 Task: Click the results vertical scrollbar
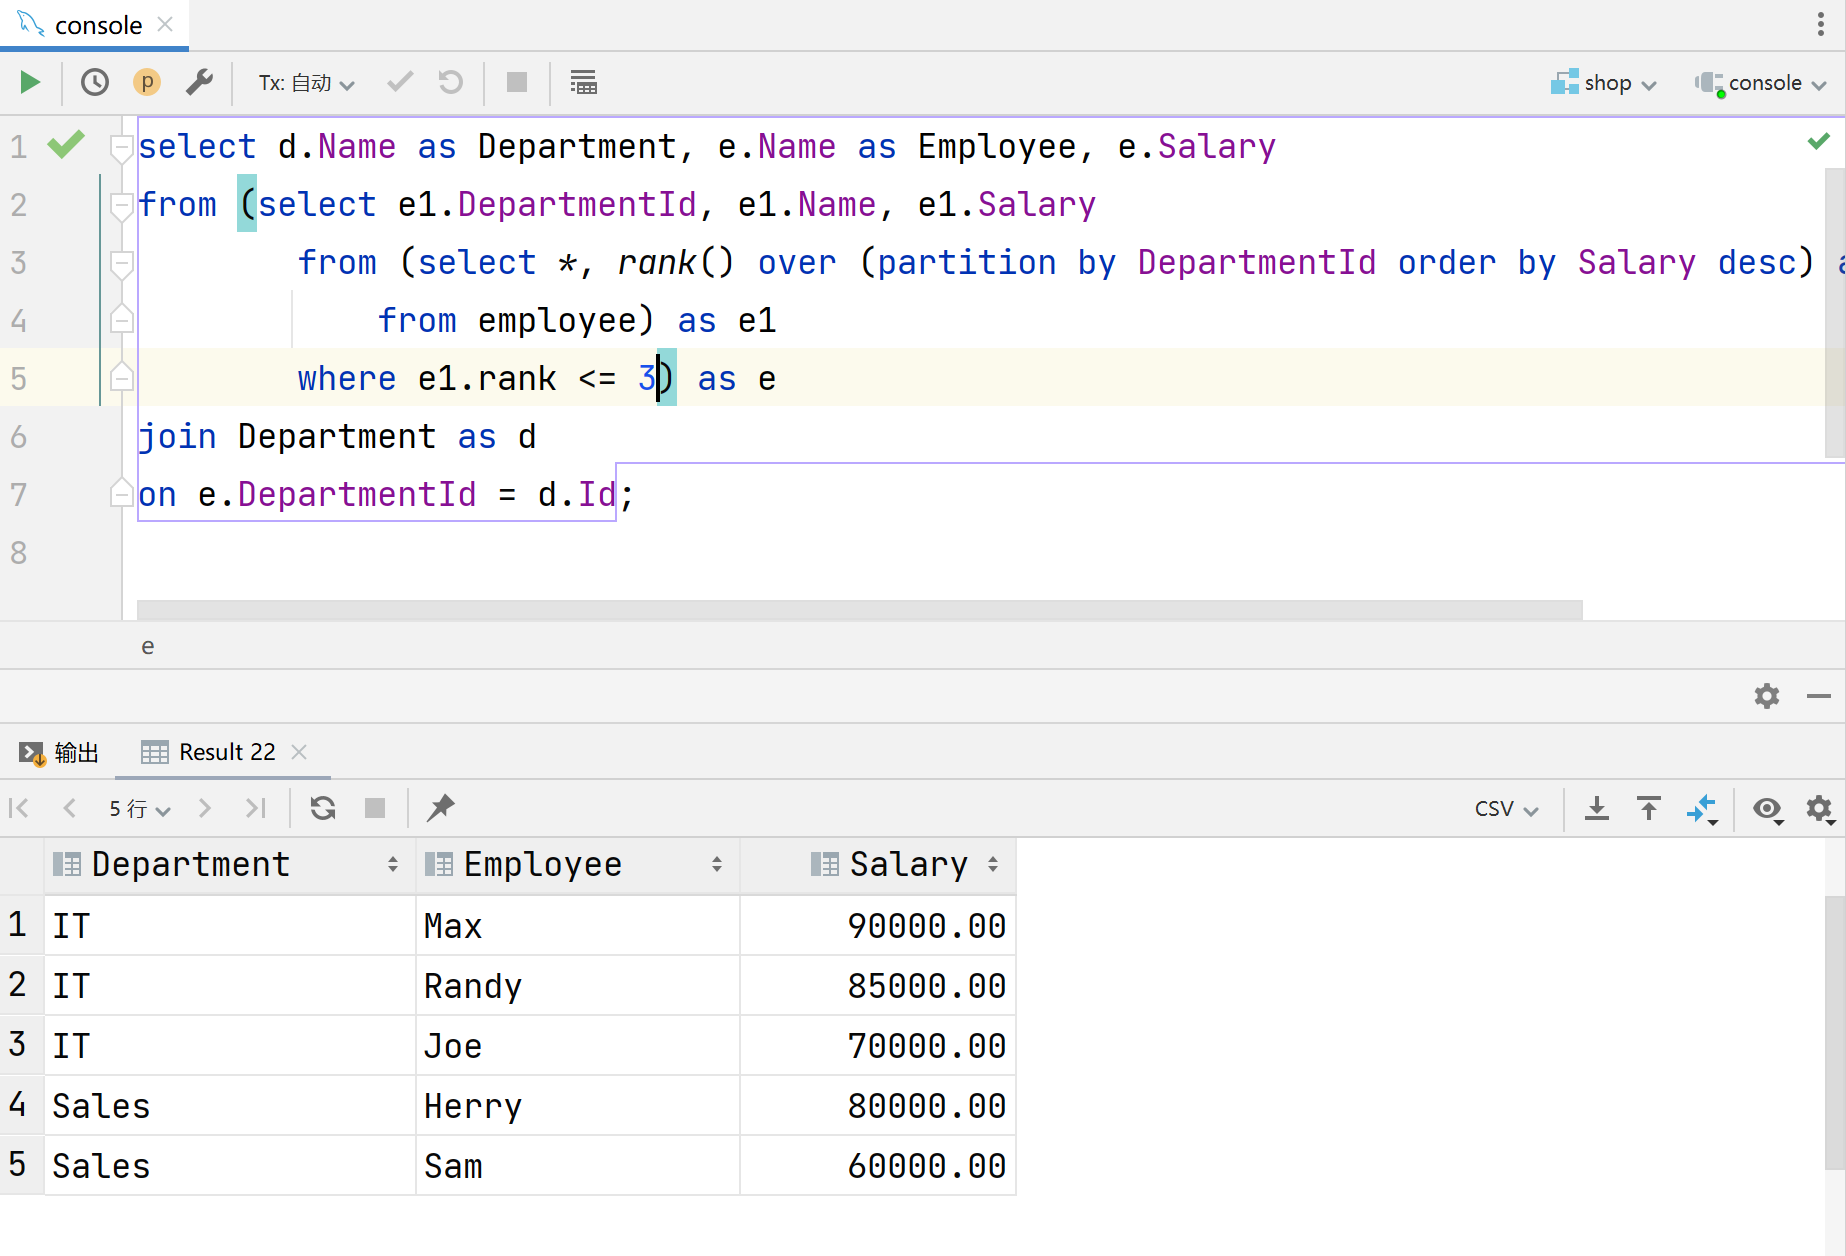(x=1834, y=1032)
